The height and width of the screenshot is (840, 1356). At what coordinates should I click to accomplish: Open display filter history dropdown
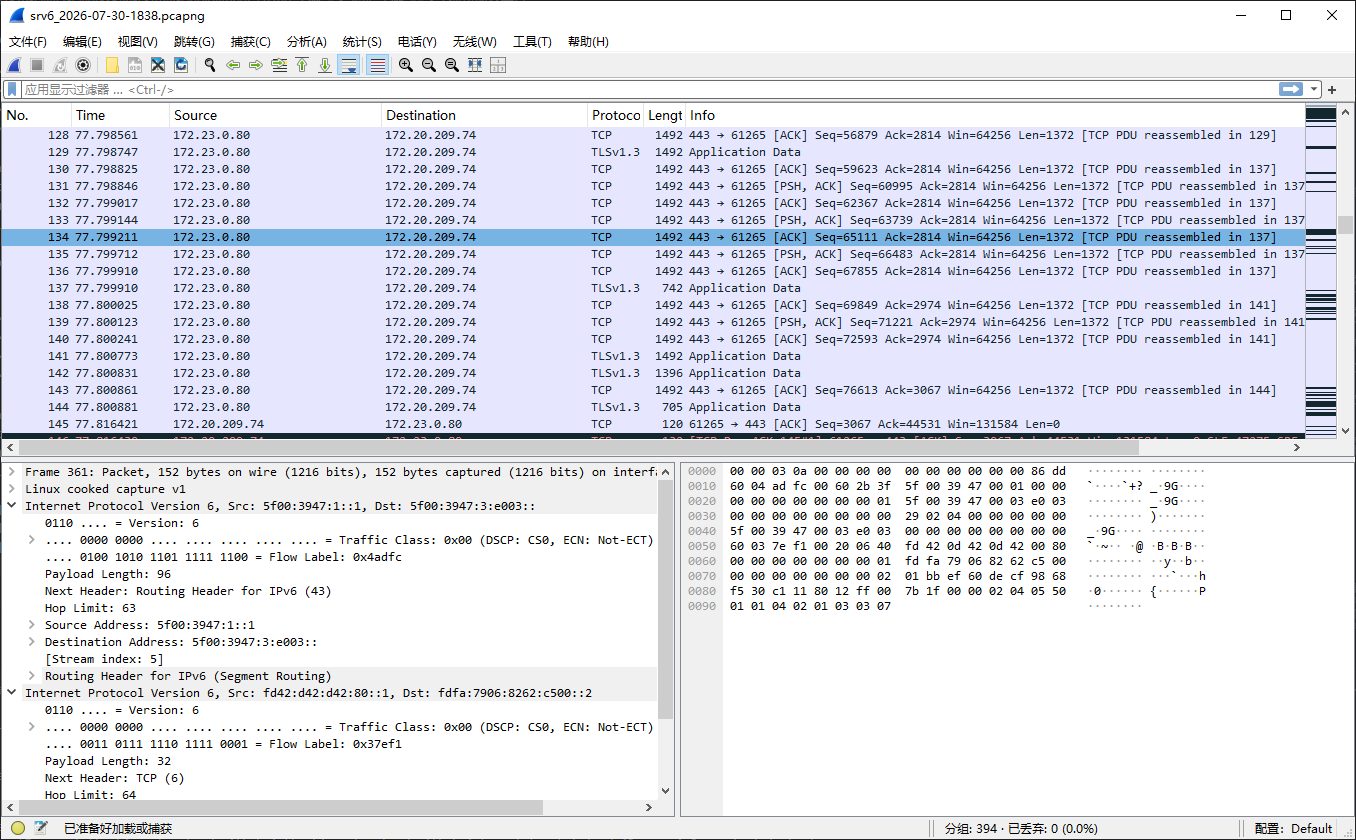(1314, 89)
